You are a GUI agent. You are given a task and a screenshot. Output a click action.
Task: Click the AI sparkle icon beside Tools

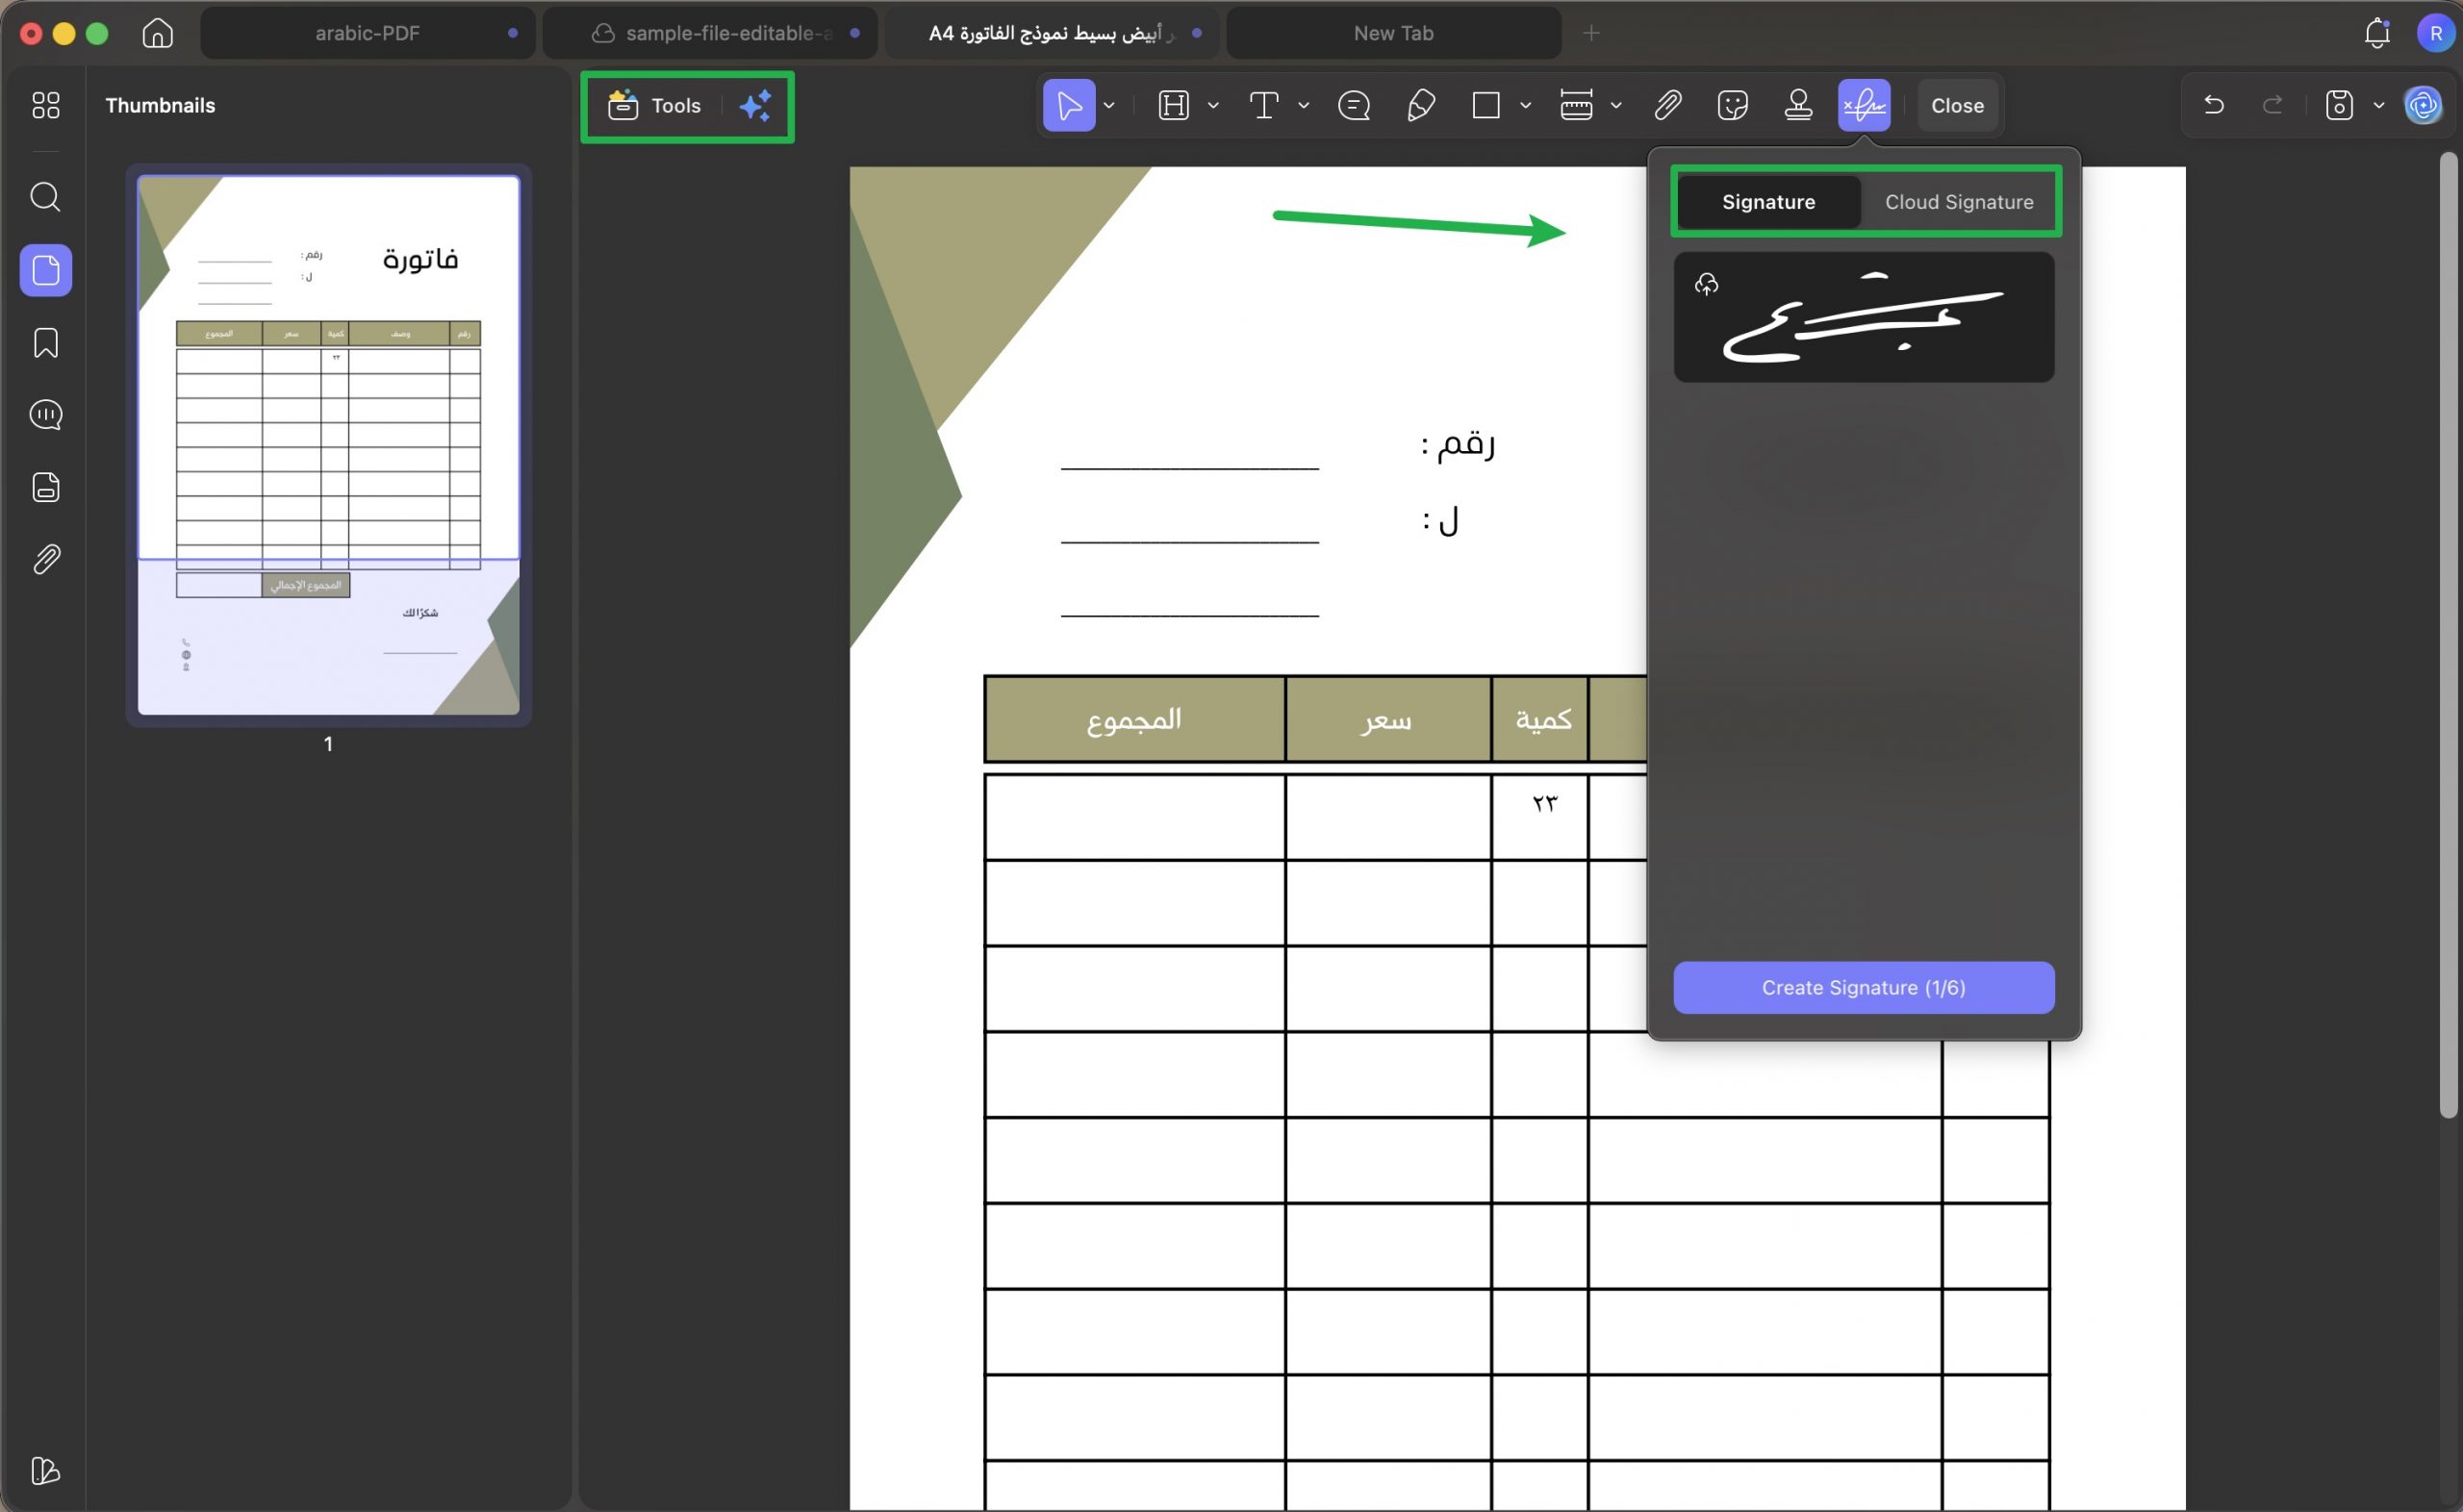coord(756,105)
